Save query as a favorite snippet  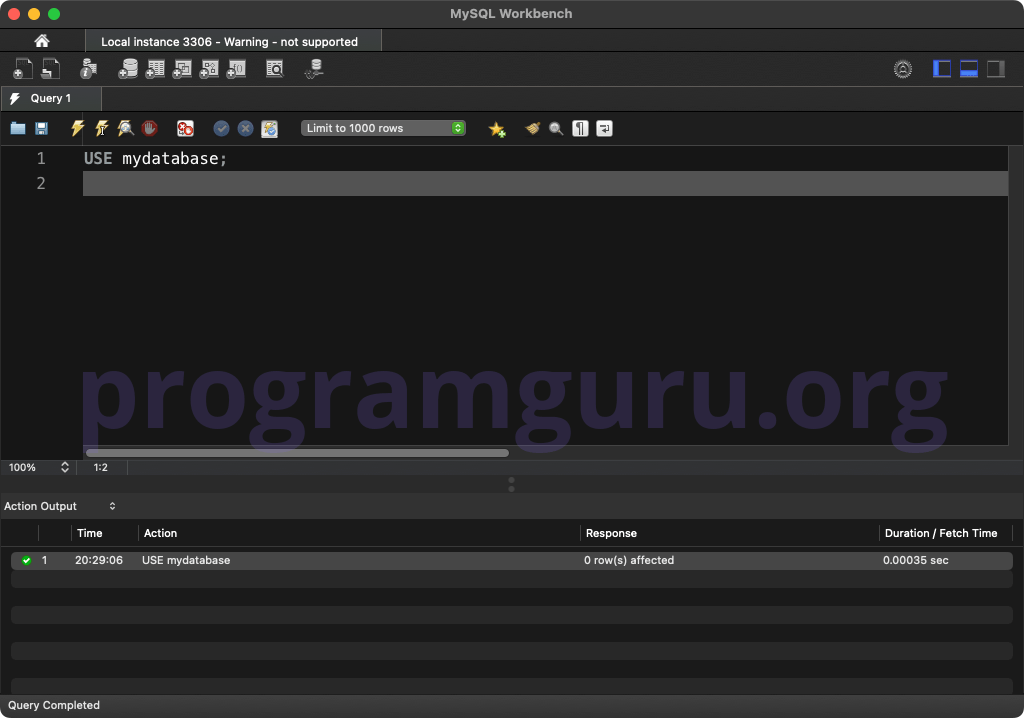(497, 129)
